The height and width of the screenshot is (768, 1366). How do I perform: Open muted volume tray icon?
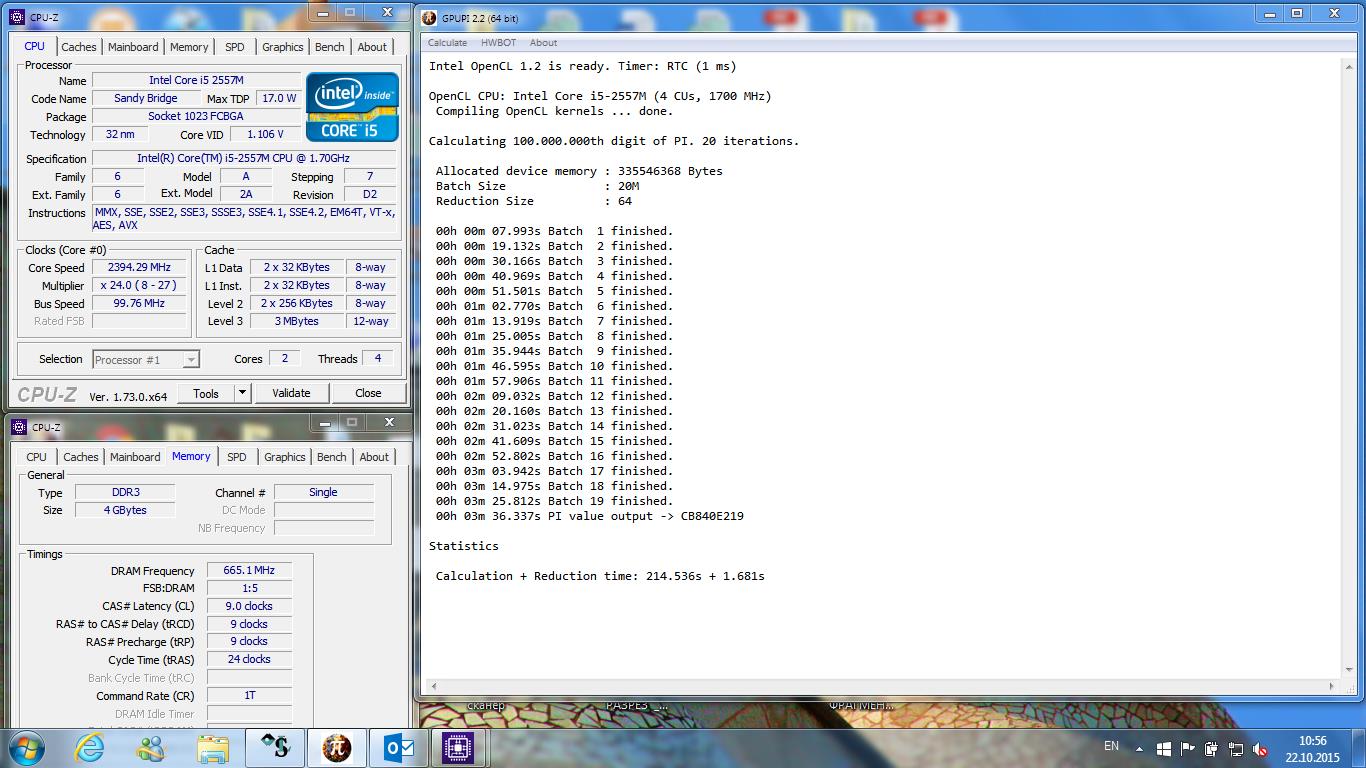tap(1261, 748)
